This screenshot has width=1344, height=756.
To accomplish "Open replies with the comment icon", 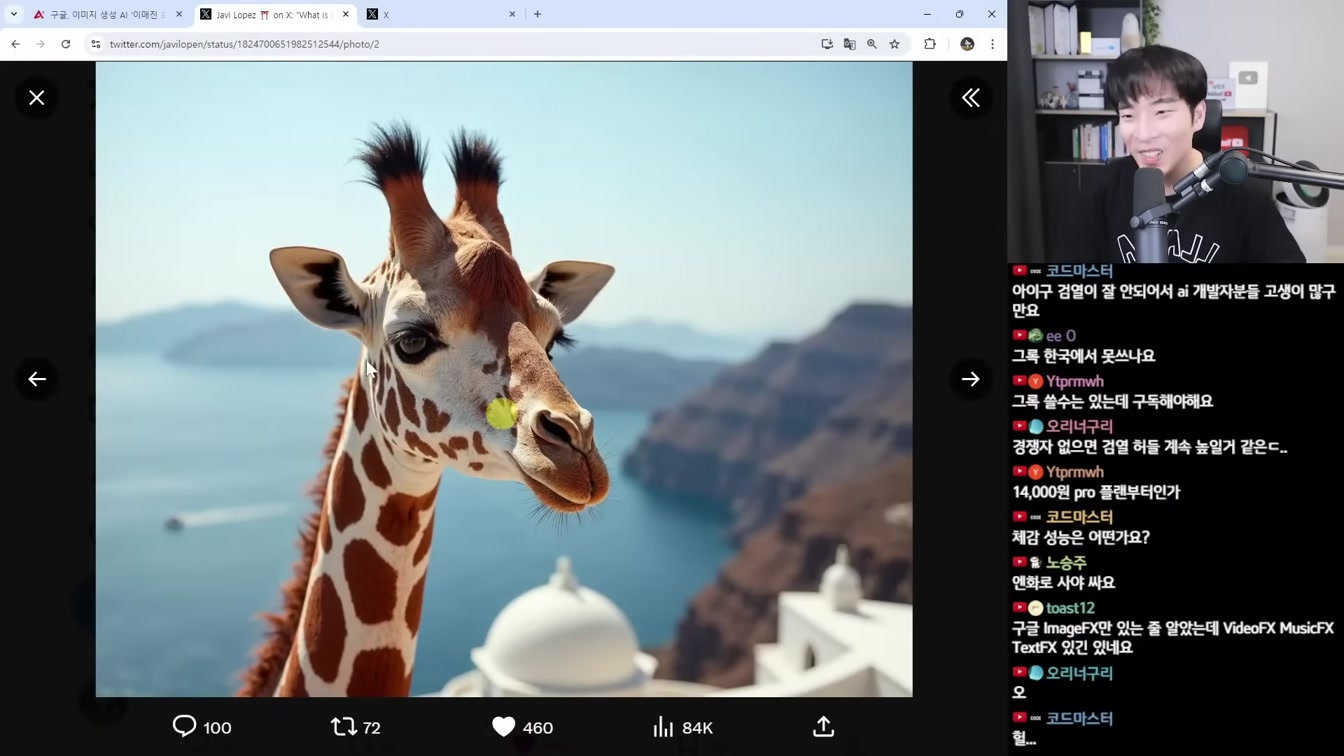I will click(x=184, y=727).
